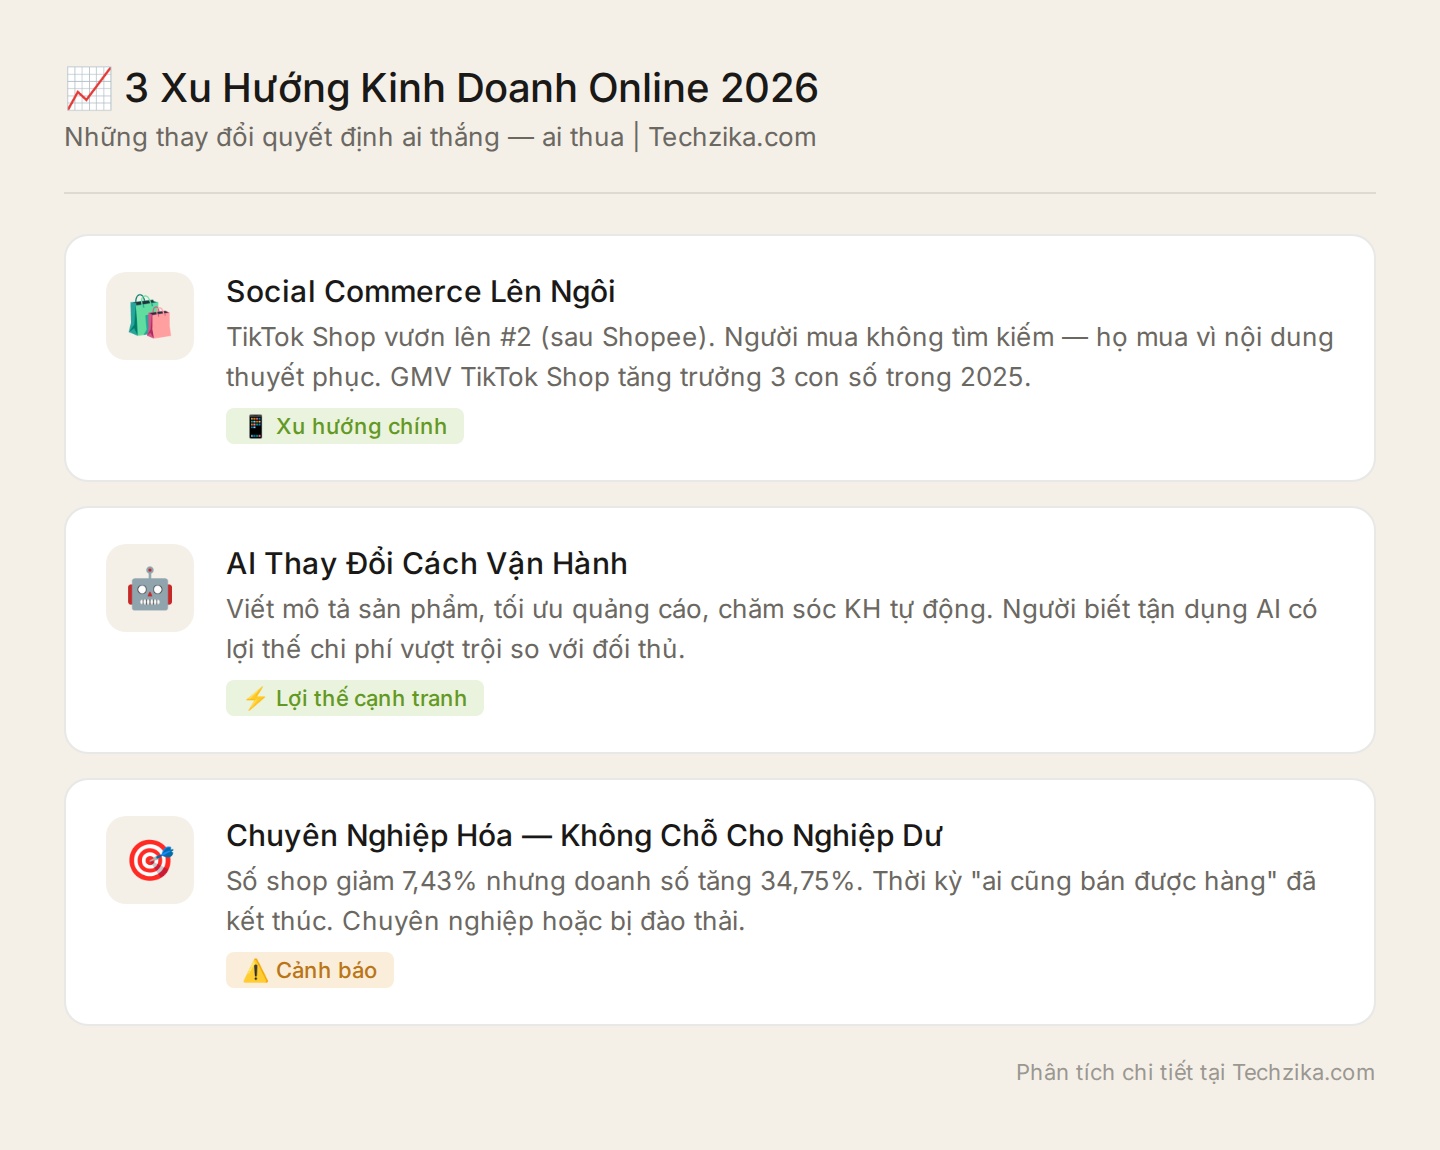Click the chart emoji beside the main title
The width and height of the screenshot is (1440, 1150).
[x=89, y=88]
